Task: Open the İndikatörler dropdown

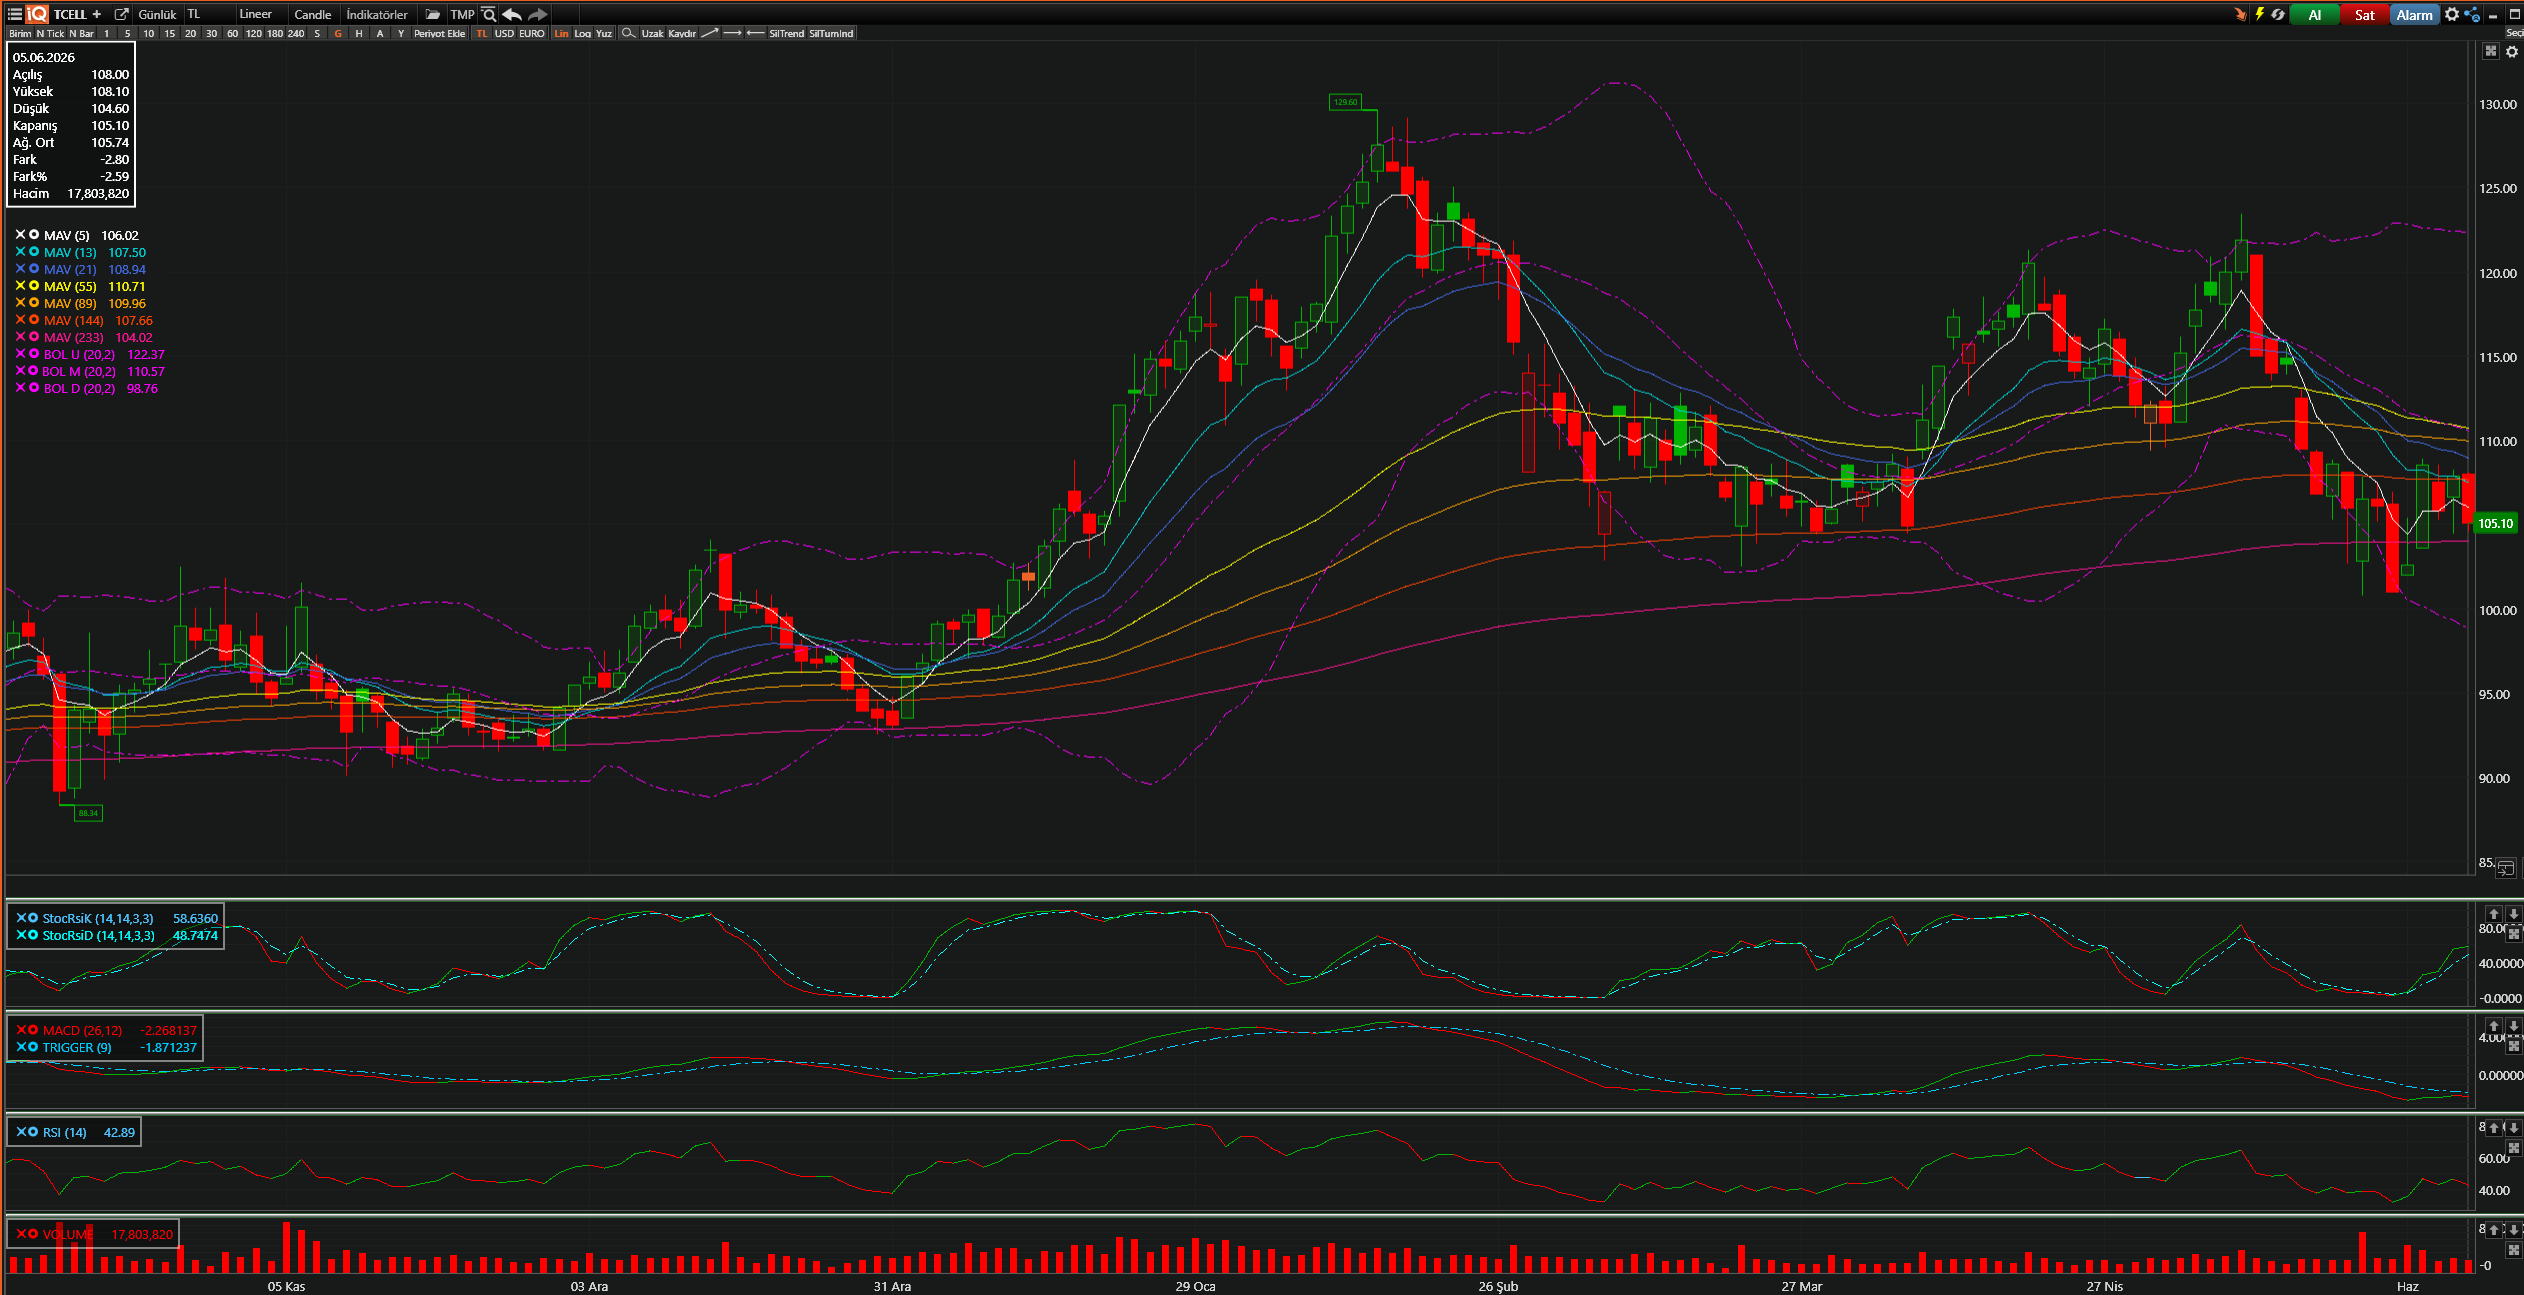Action: (x=377, y=14)
